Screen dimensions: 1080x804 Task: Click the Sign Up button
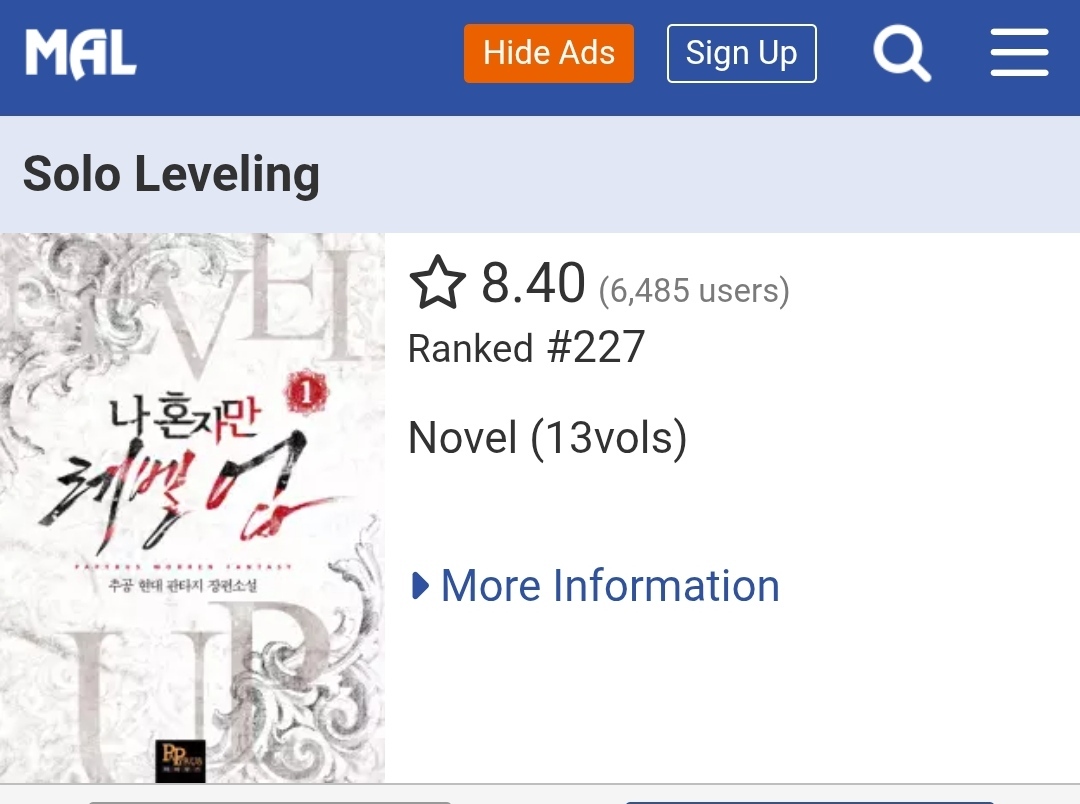click(741, 54)
